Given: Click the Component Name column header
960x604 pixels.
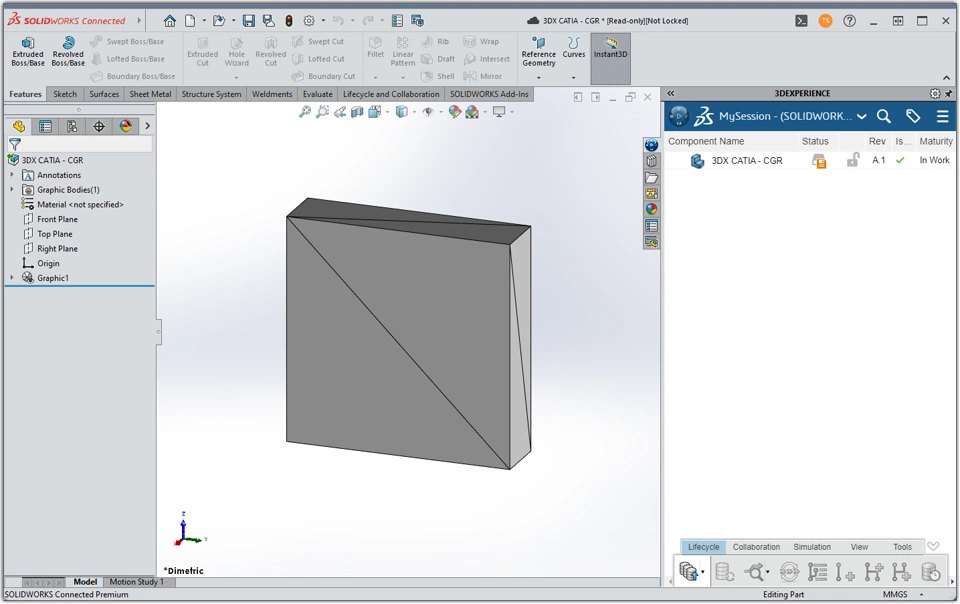Looking at the screenshot, I should 706,141.
